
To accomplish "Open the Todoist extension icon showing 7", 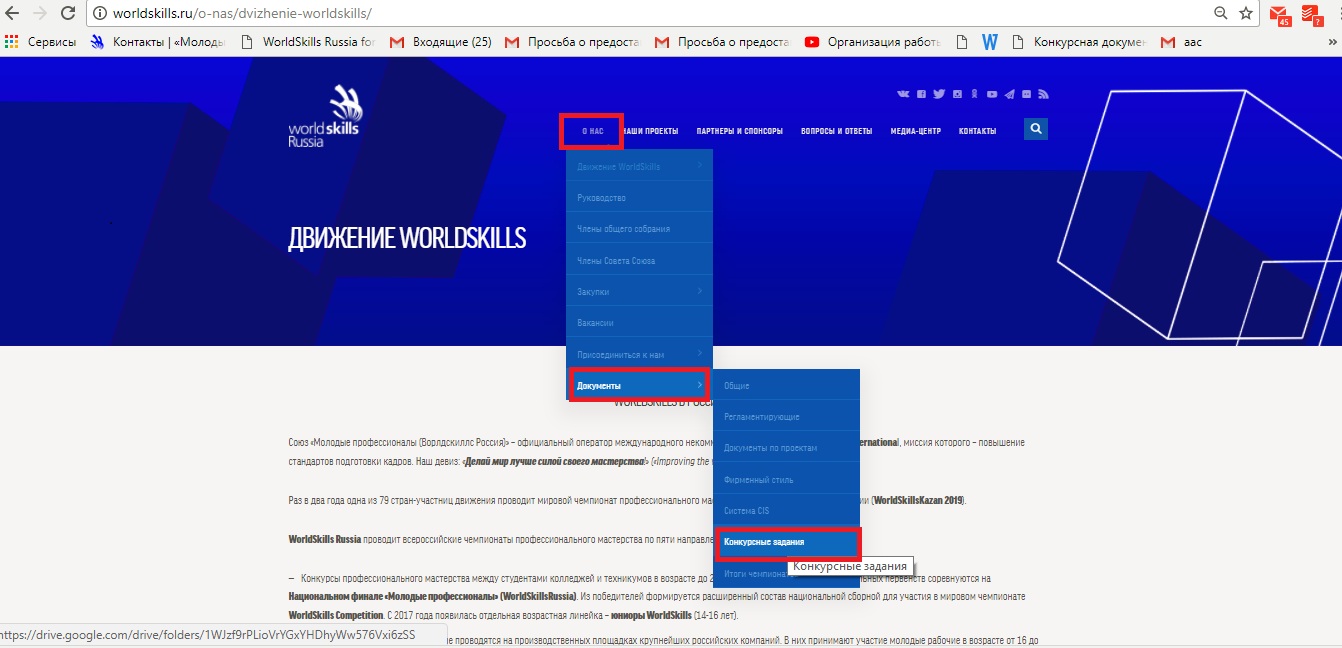I will 1311,15.
